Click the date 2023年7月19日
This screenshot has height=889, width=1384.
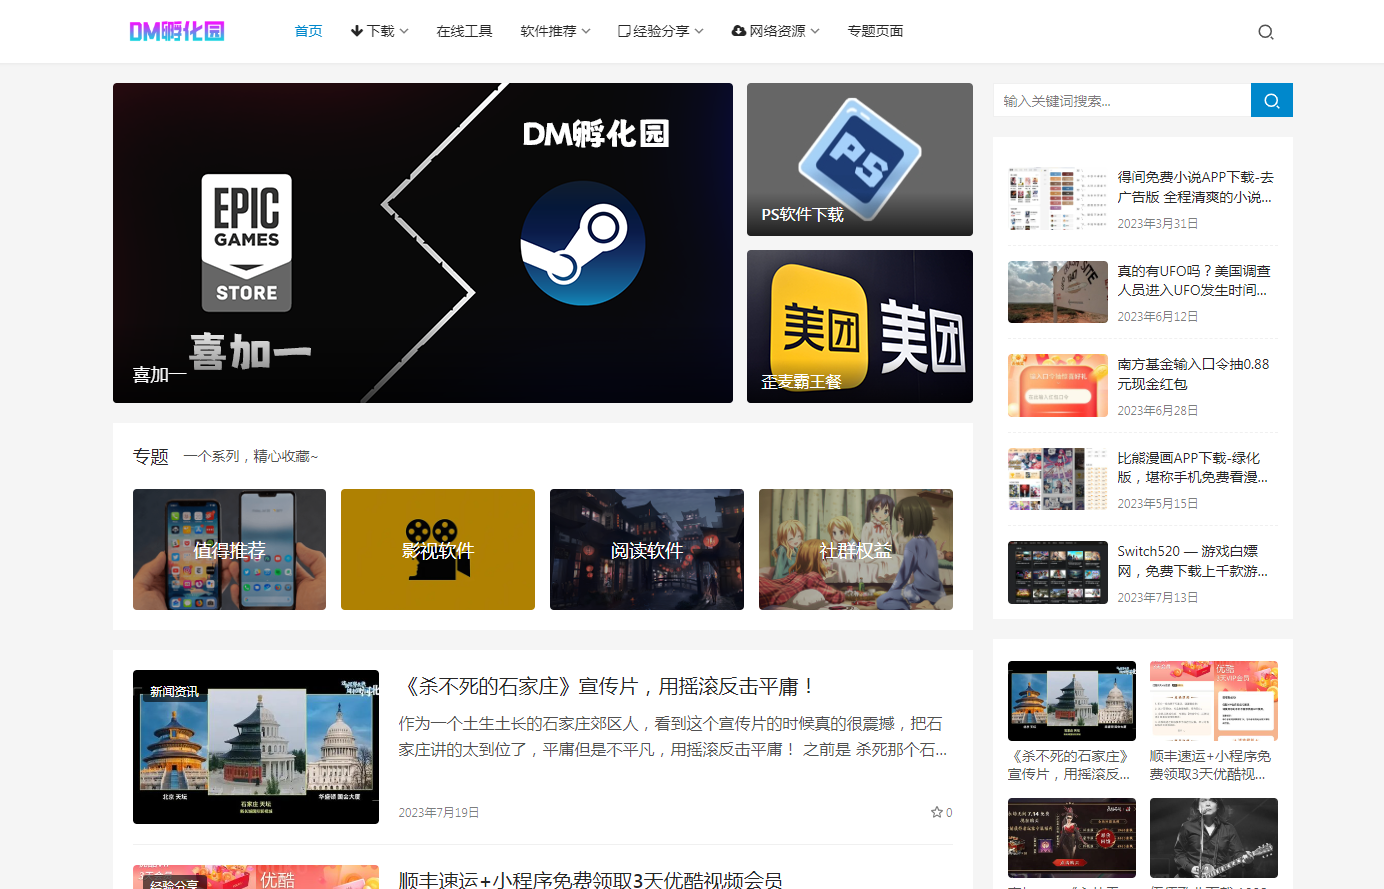[439, 812]
